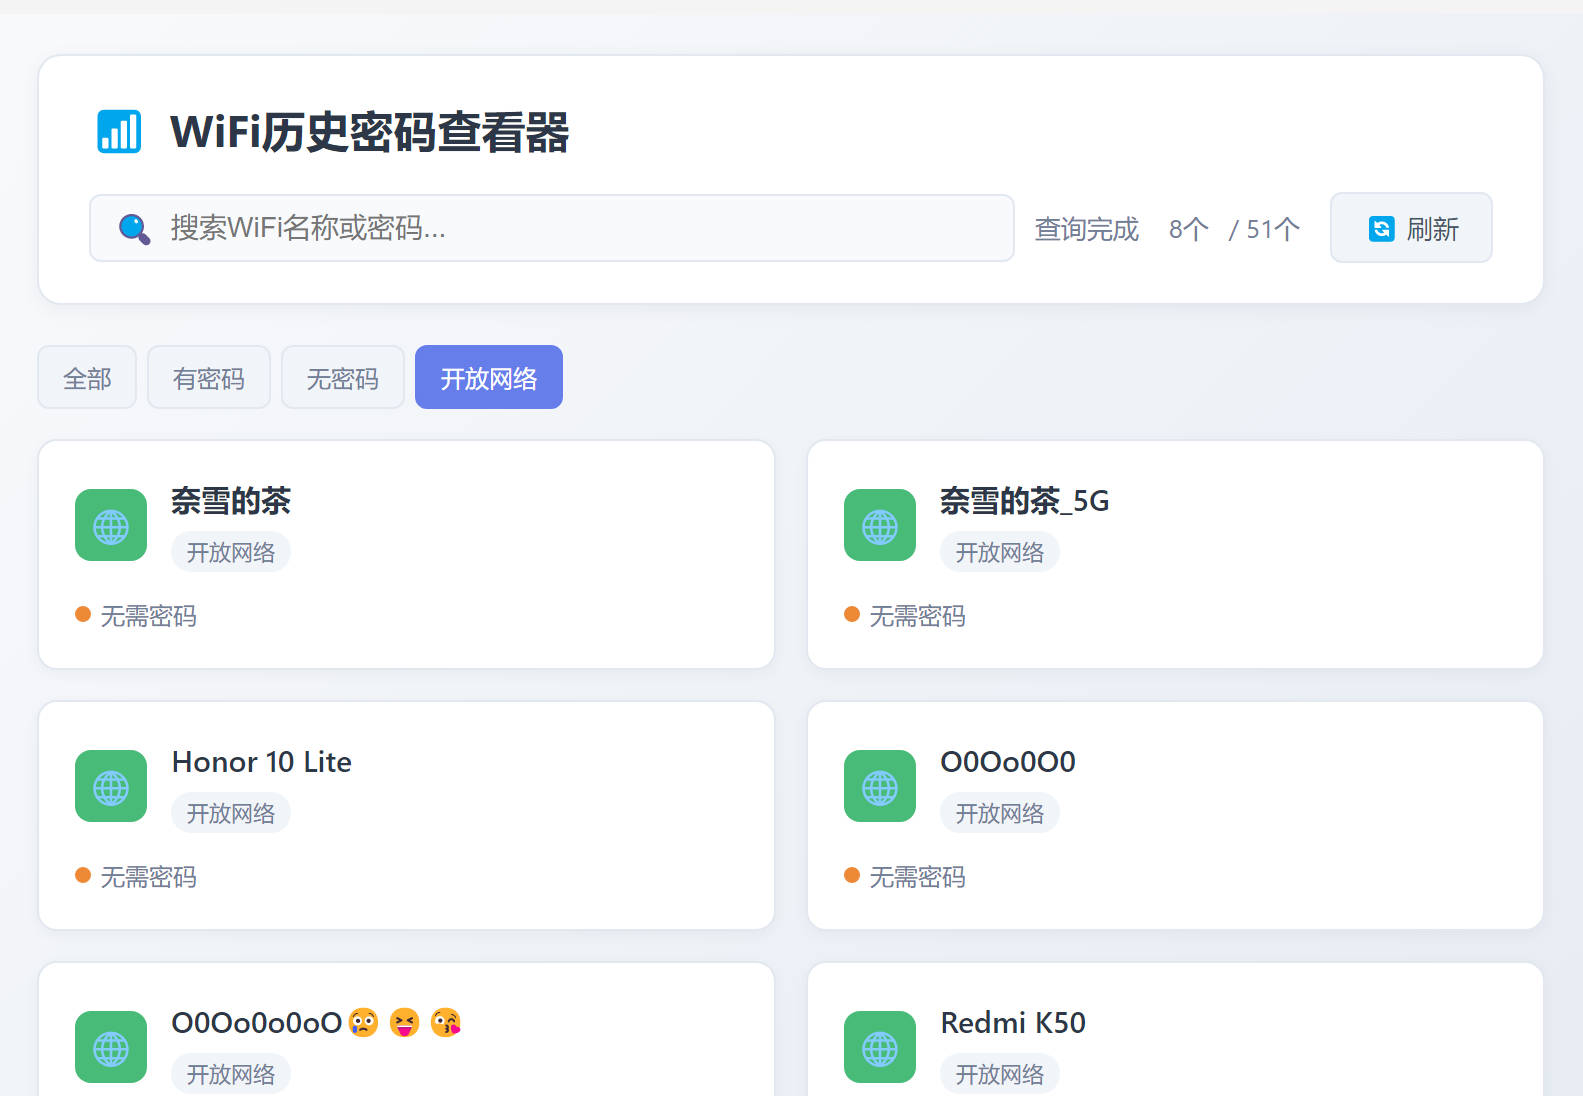Click the globe icon for O0Oo0o0oO
This screenshot has height=1096, width=1583.
[x=111, y=1047]
